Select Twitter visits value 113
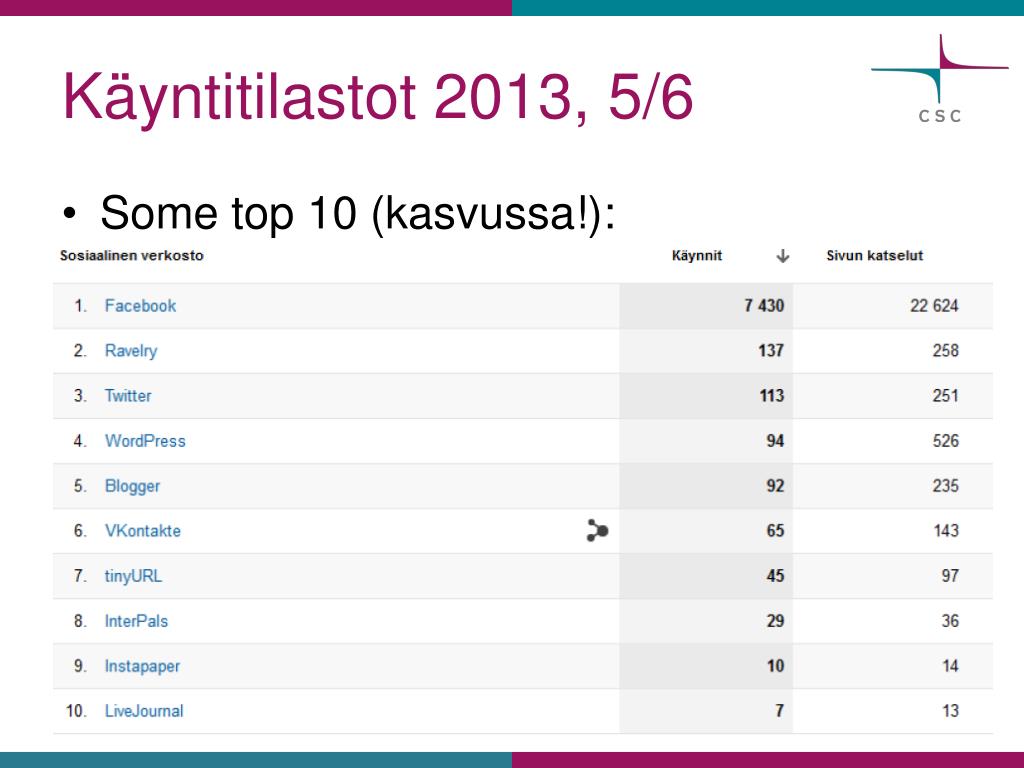 (771, 396)
